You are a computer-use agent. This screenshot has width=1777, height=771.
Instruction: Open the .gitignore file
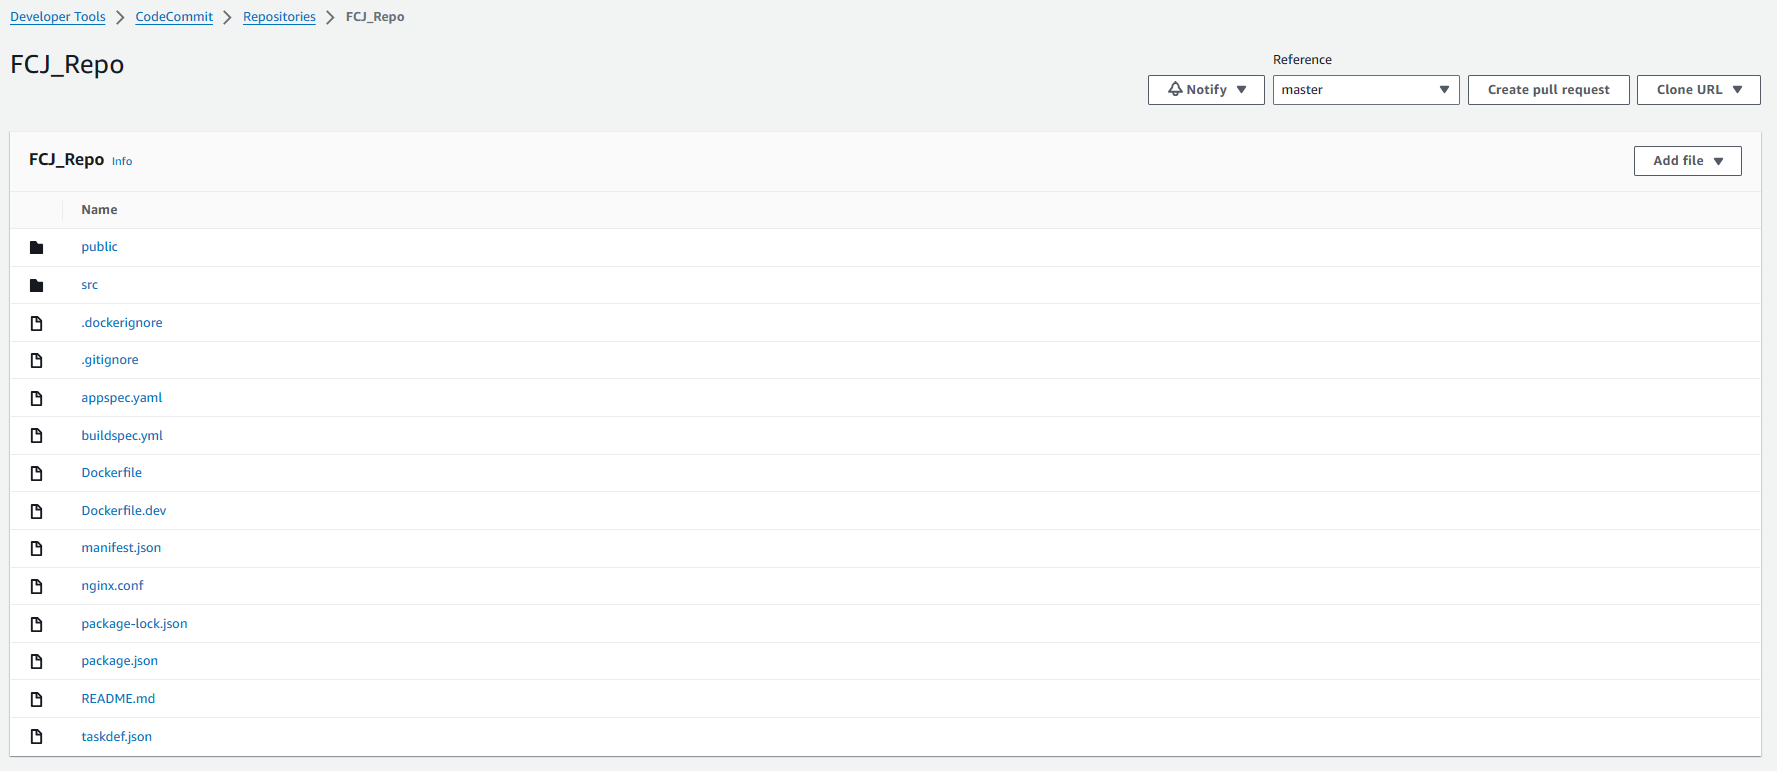110,360
